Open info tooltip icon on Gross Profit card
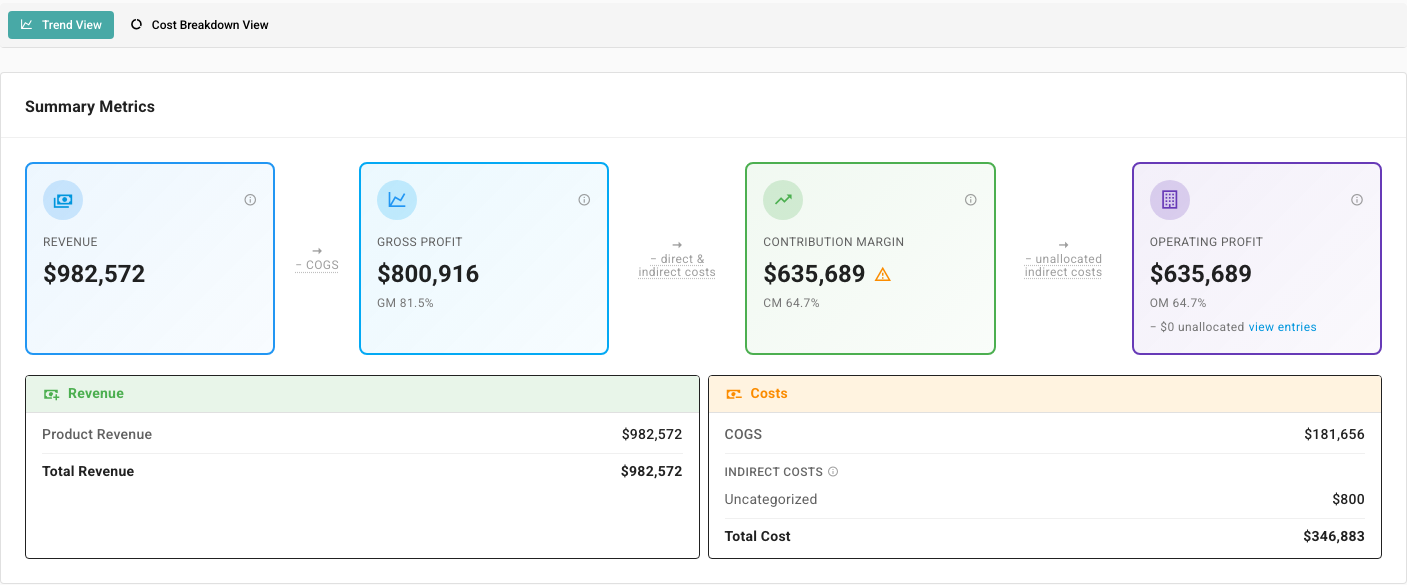Viewport: 1407px width, 585px height. 584,200
